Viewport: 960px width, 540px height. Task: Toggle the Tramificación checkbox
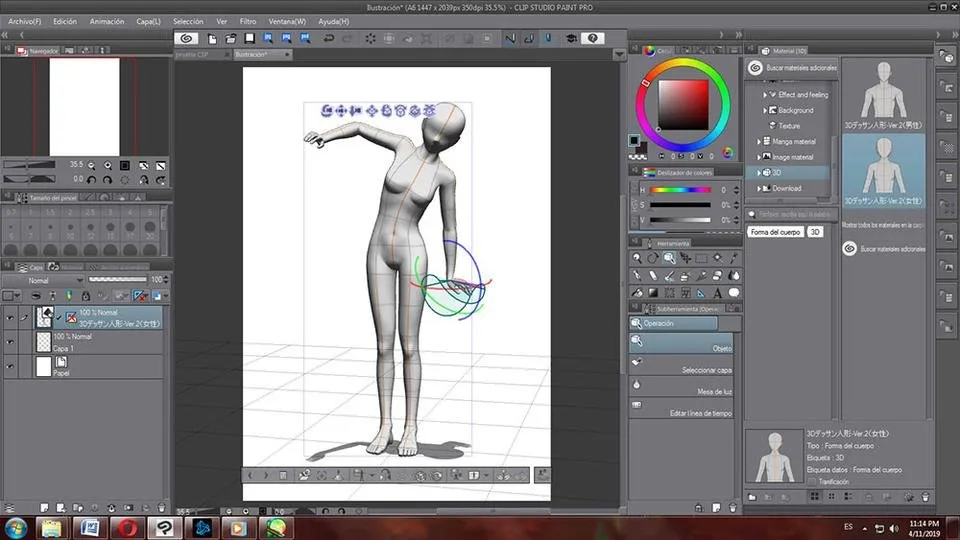pyautogui.click(x=811, y=481)
